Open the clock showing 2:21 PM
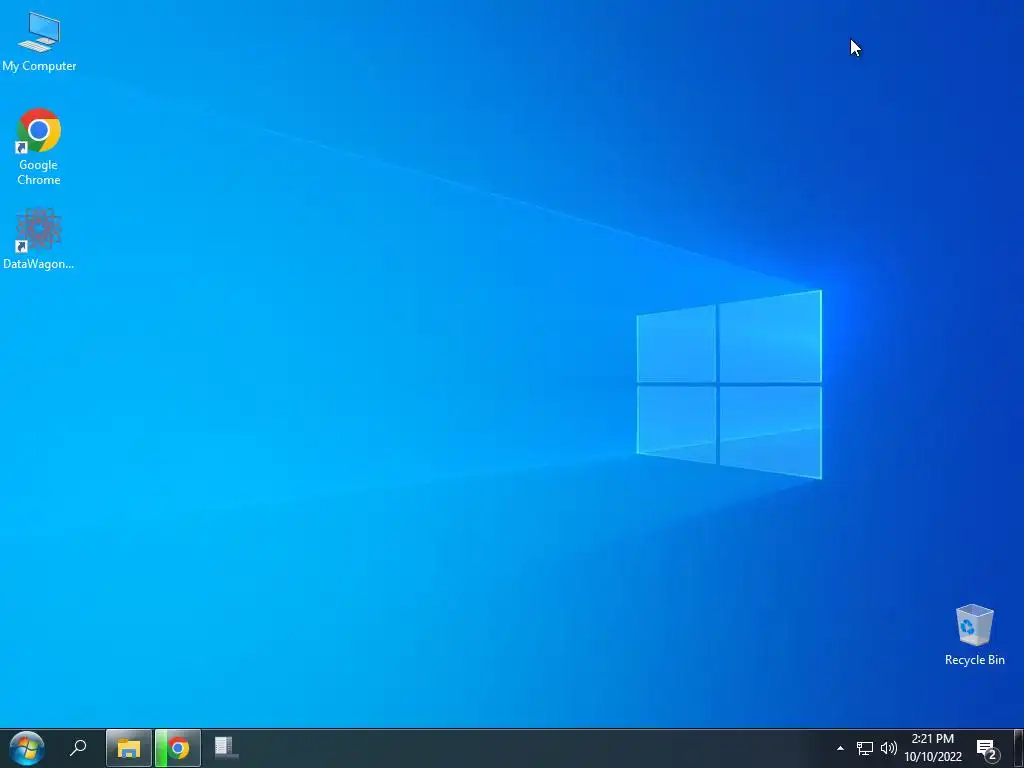This screenshot has height=768, width=1024. pos(933,748)
